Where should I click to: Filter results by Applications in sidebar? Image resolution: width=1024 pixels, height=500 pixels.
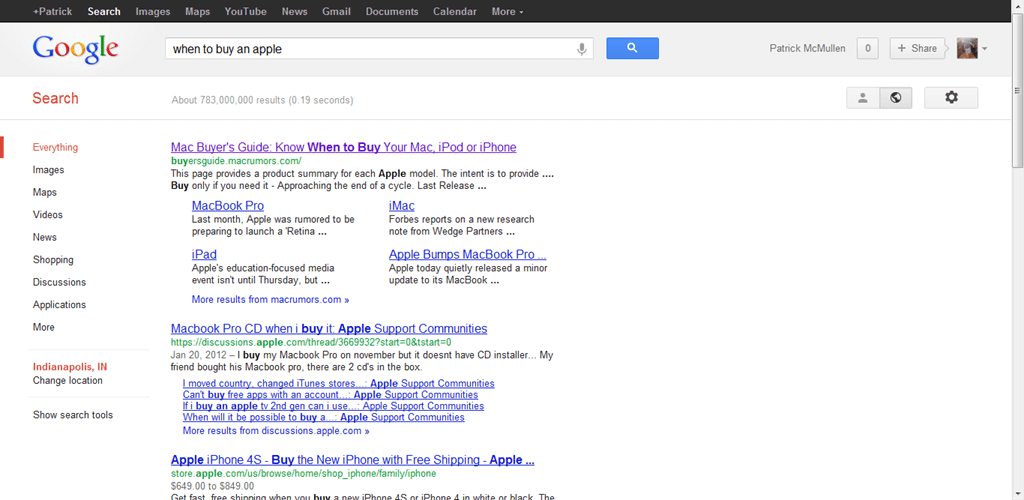tap(59, 305)
